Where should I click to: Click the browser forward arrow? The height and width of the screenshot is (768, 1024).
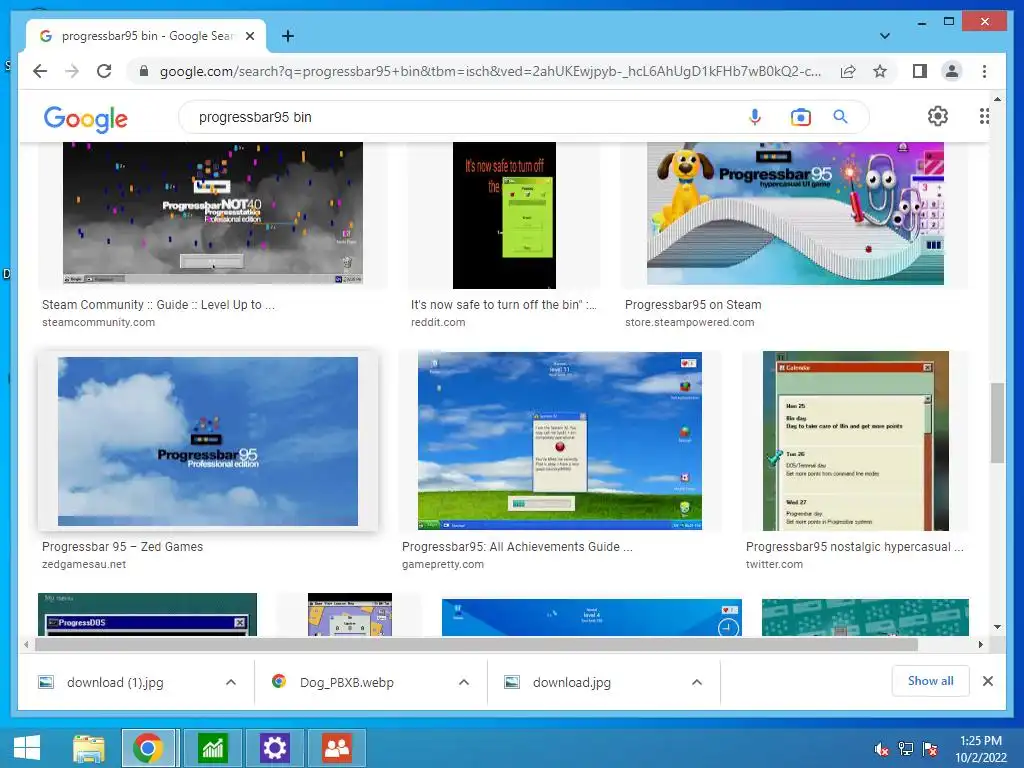[72, 71]
